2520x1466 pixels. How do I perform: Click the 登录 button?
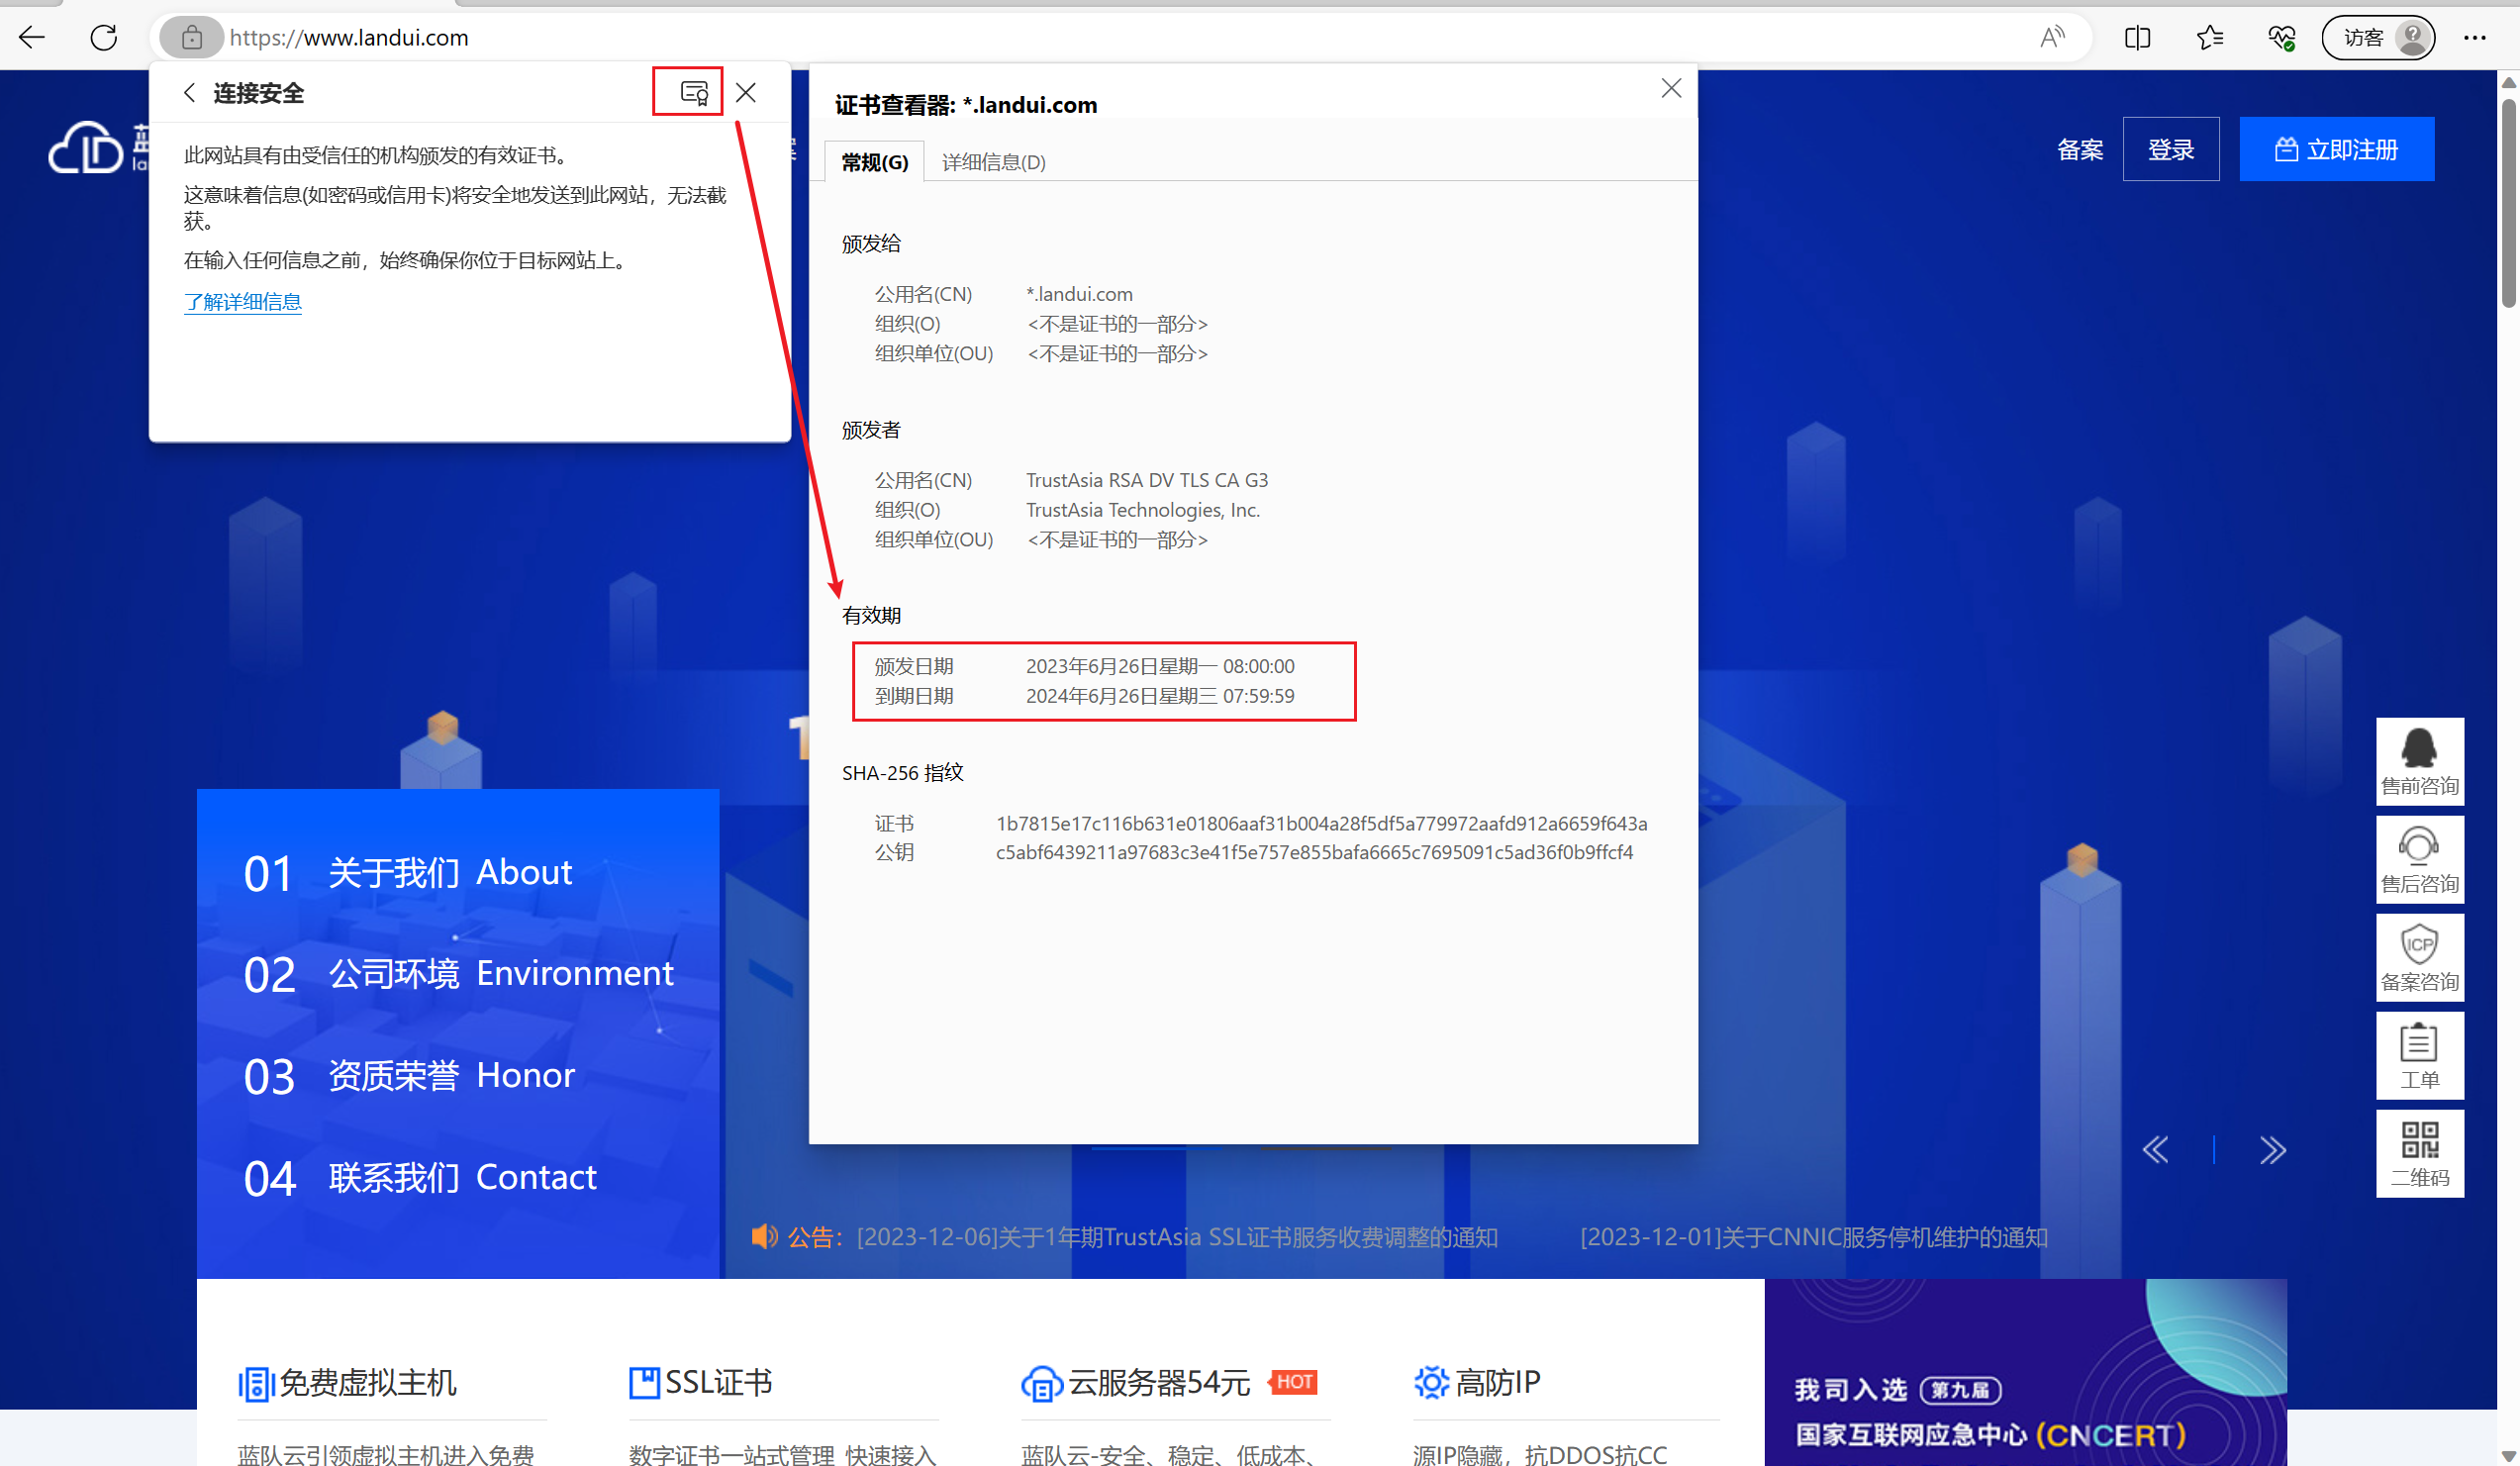tap(2171, 149)
